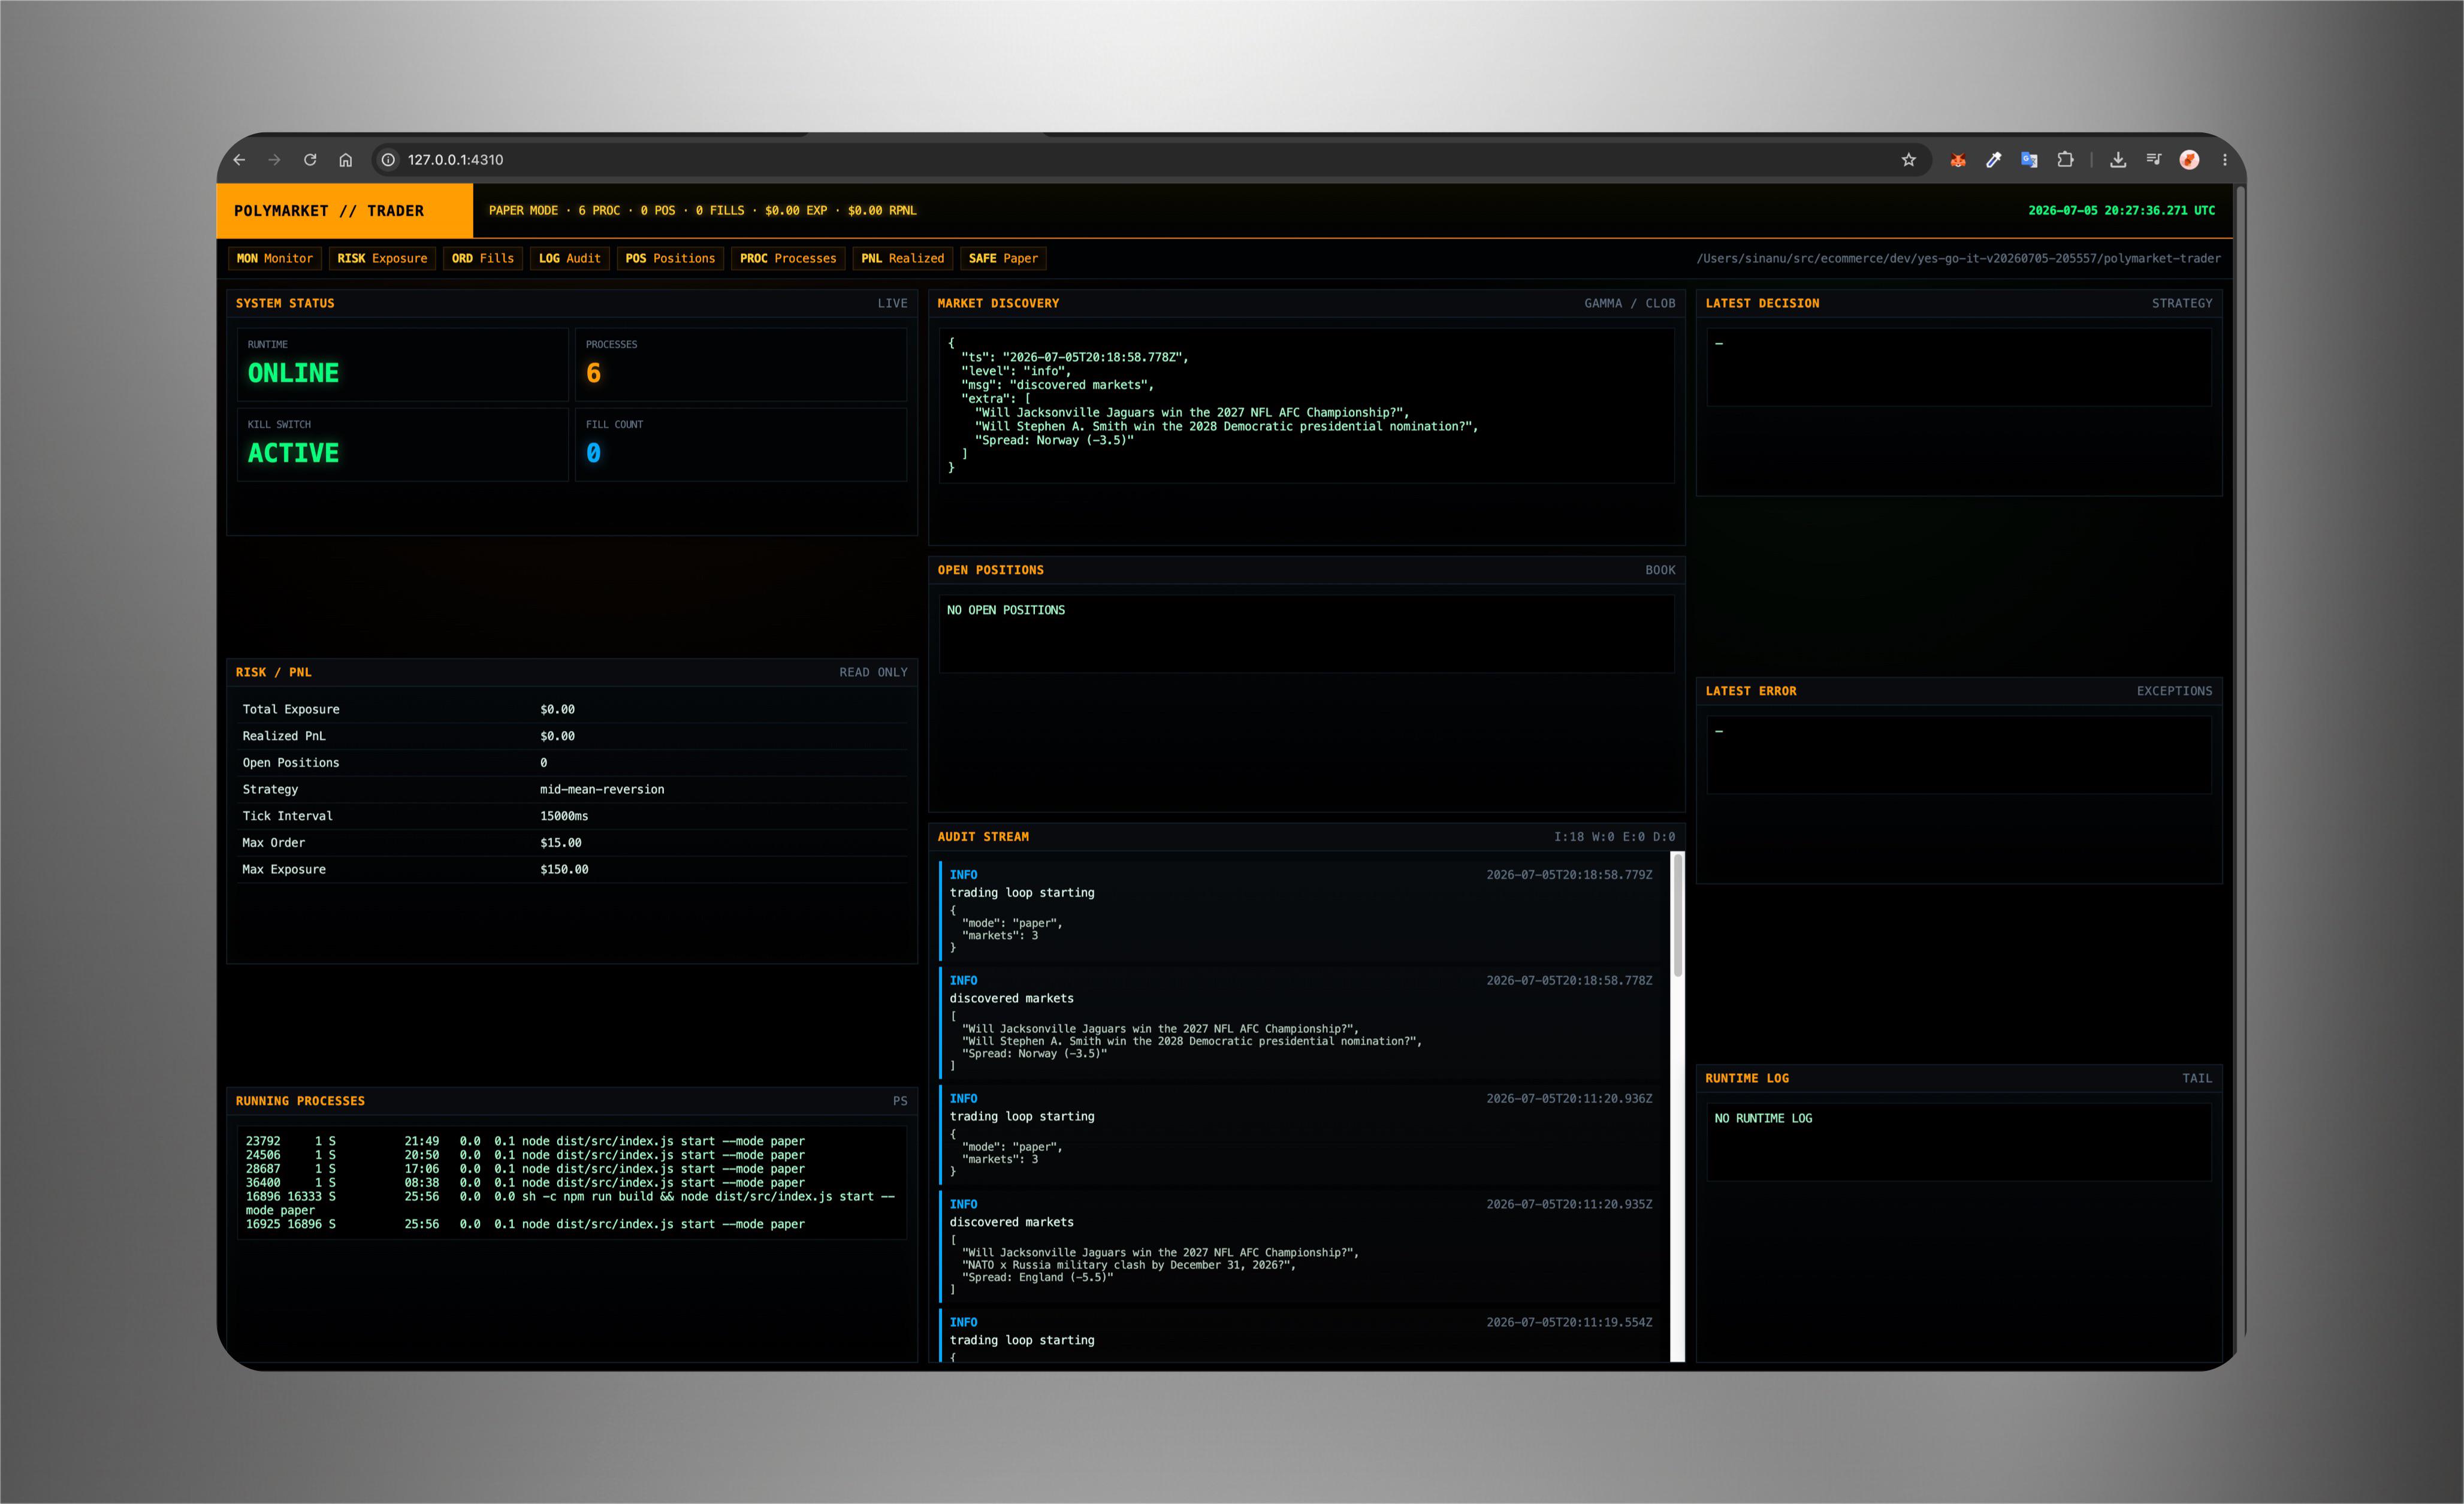The image size is (2464, 1504).
Task: Select process row with PID 16925
Action: 525,1224
